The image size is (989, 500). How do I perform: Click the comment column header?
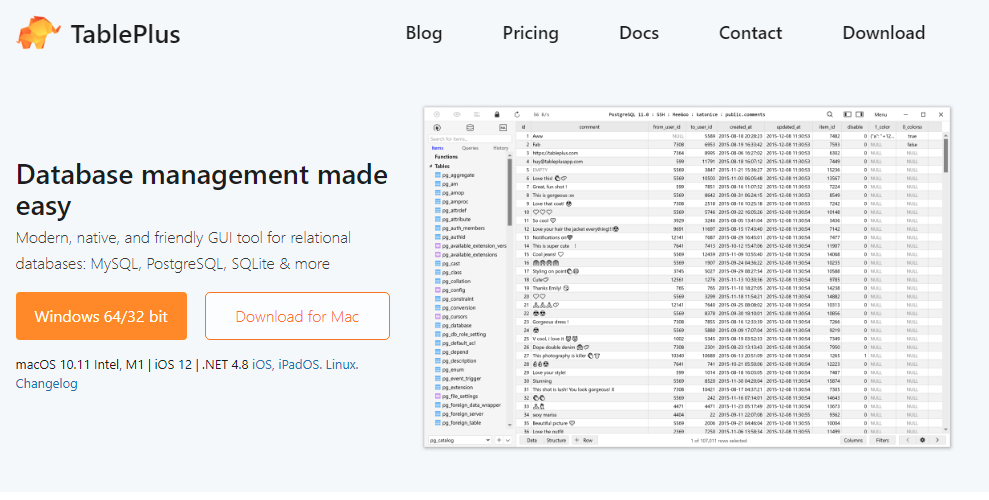pos(589,127)
